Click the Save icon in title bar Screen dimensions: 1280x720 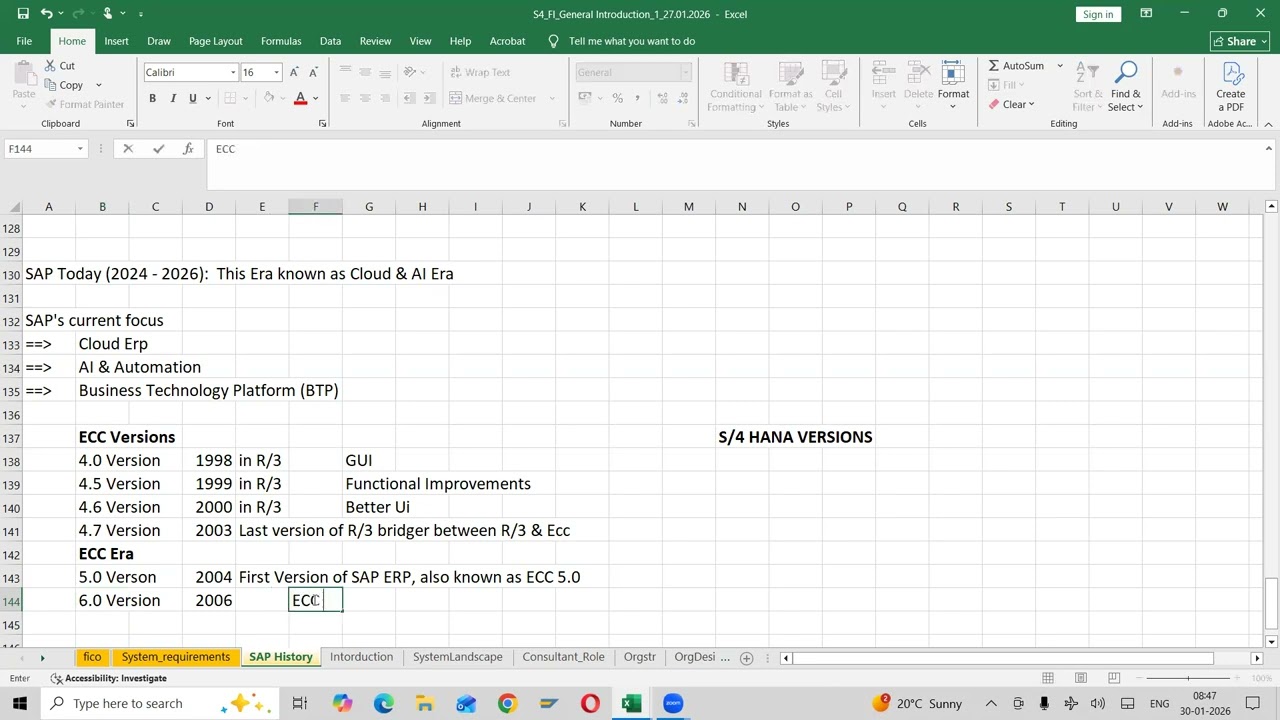(x=23, y=14)
